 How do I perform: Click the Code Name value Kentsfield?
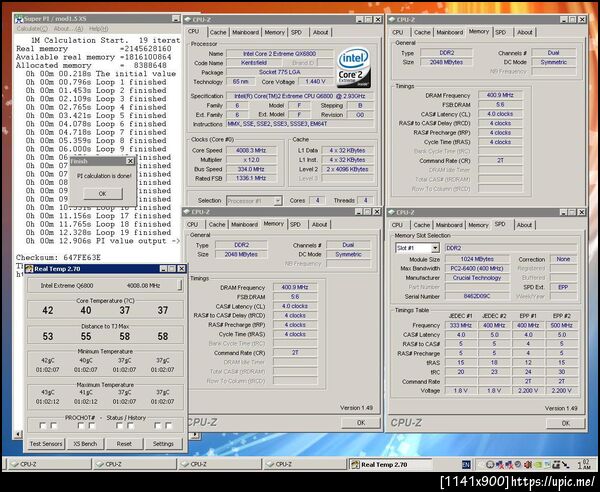click(254, 63)
